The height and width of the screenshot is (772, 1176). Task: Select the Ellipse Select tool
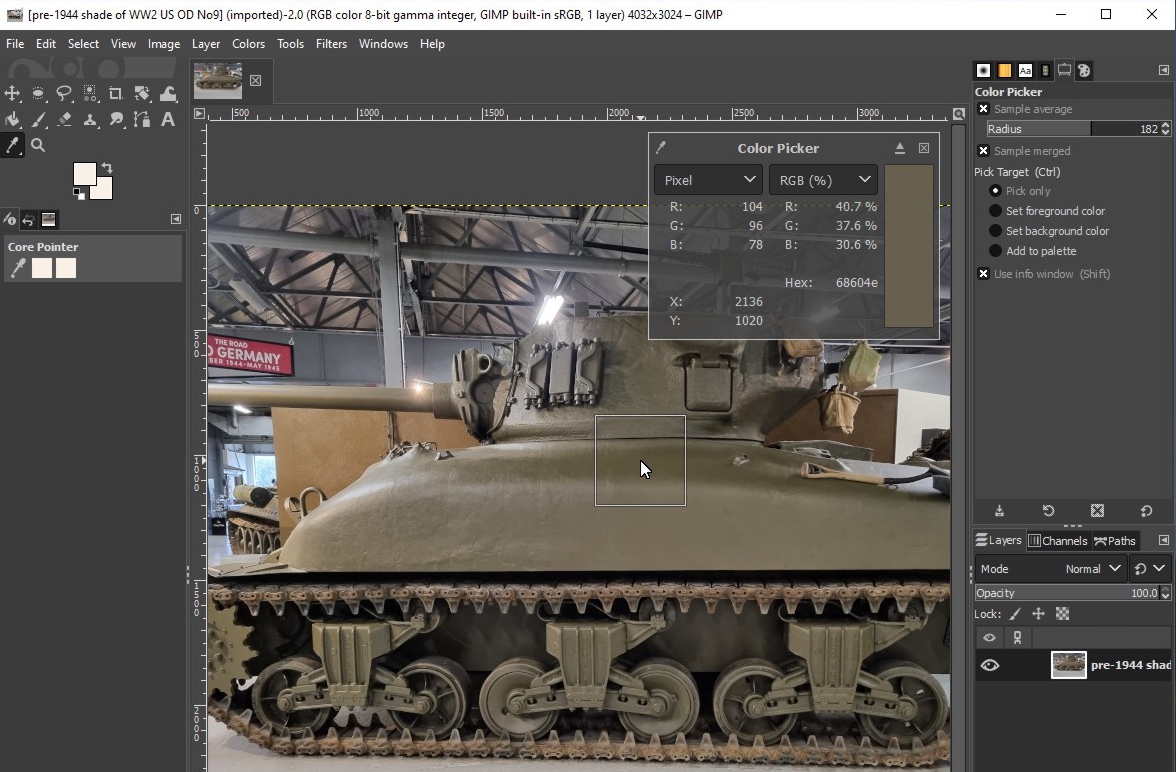38,93
